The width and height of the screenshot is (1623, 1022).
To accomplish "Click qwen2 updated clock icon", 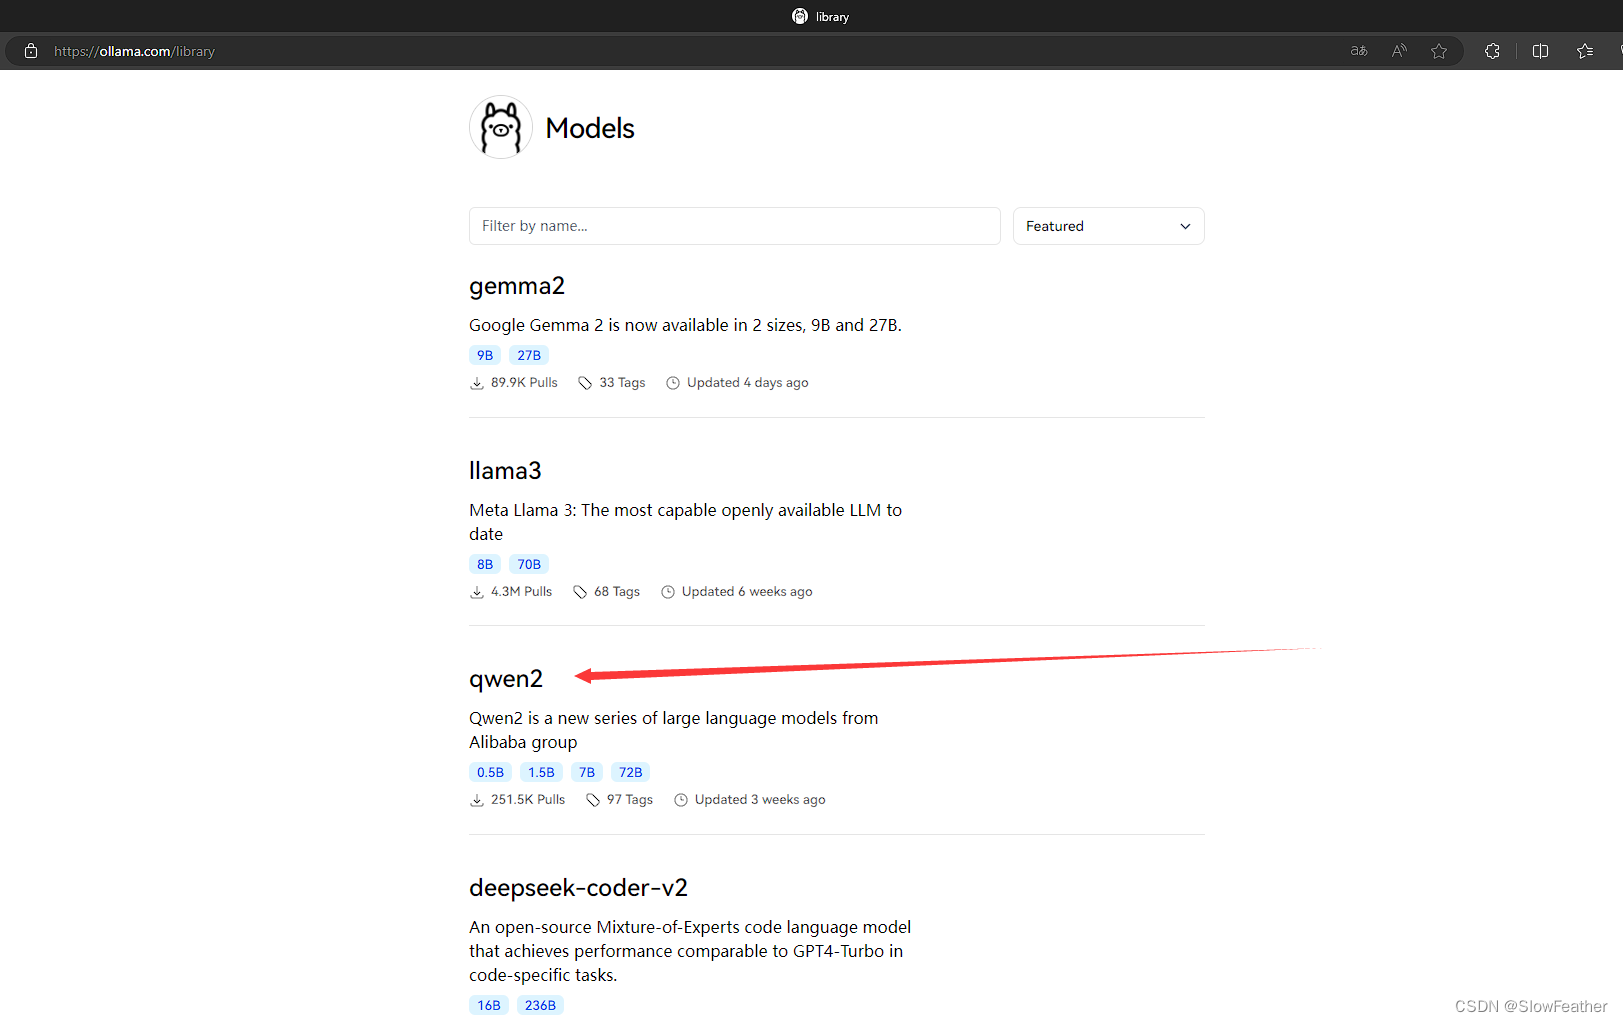I will pos(681,800).
